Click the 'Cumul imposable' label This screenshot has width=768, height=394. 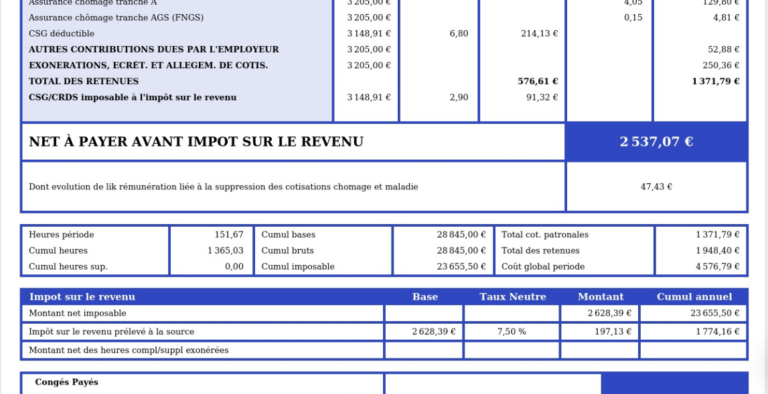point(298,267)
